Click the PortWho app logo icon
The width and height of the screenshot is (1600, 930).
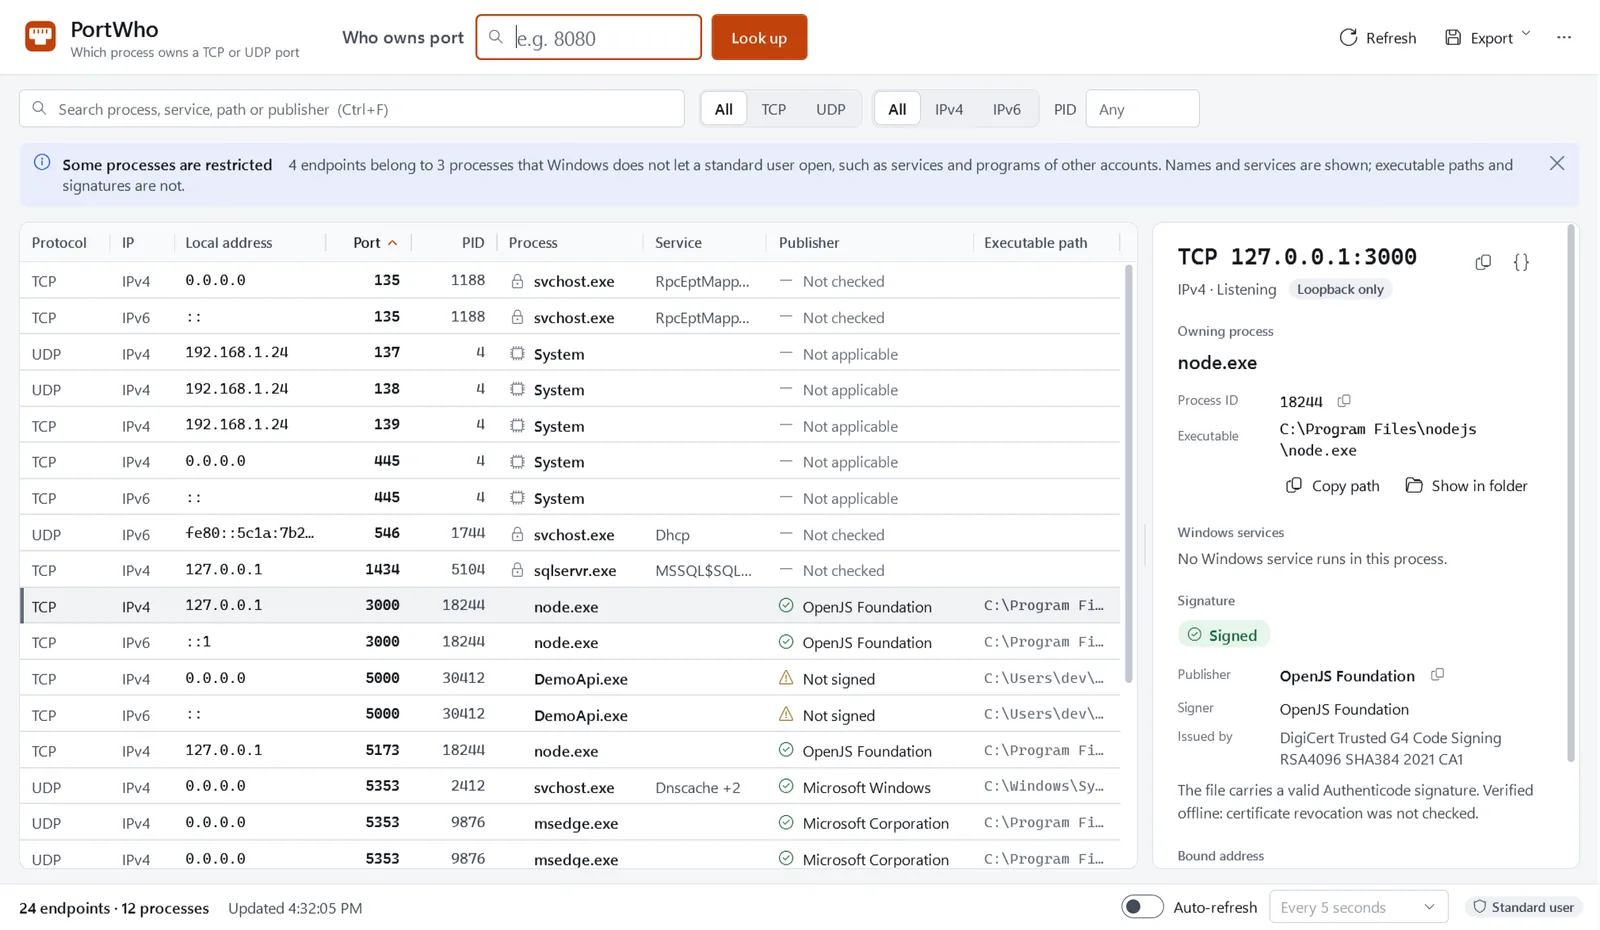(x=40, y=37)
